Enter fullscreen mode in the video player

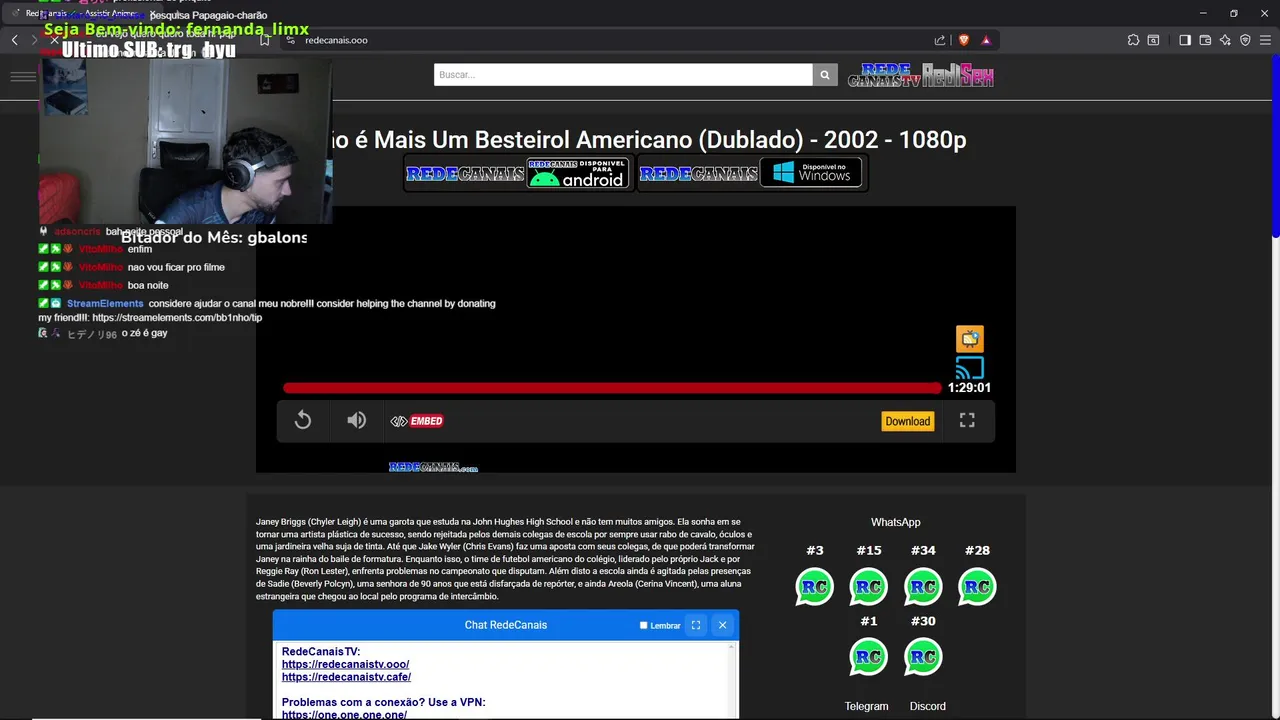click(967, 421)
